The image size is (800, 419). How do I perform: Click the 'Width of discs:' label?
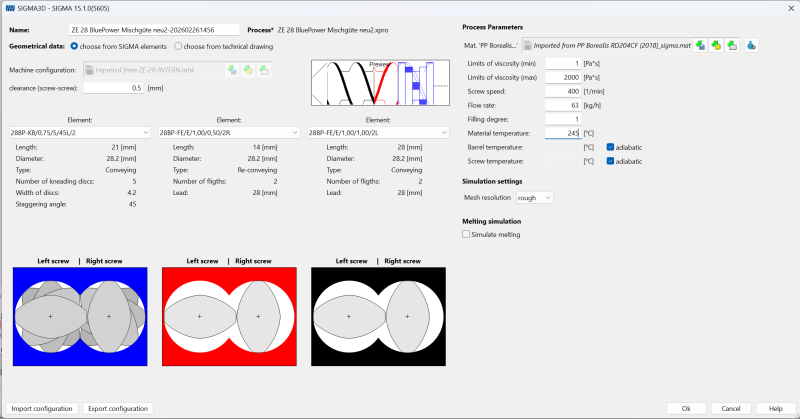pyautogui.click(x=37, y=192)
